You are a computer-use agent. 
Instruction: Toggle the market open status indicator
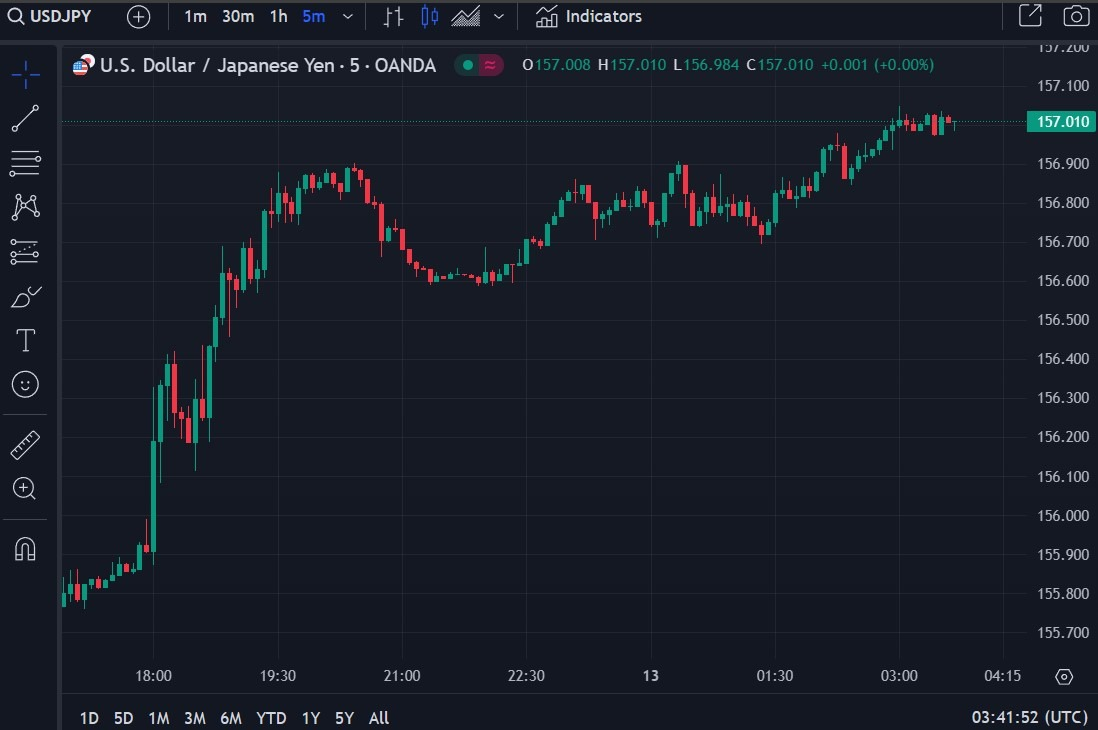[x=467, y=65]
